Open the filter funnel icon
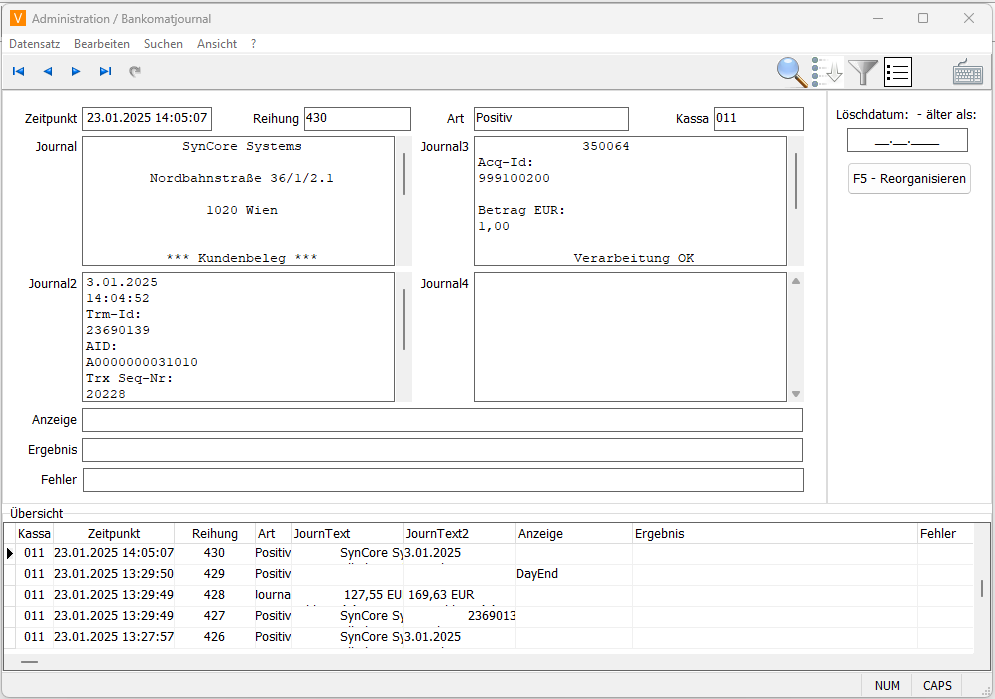This screenshot has width=995, height=699. click(x=862, y=71)
